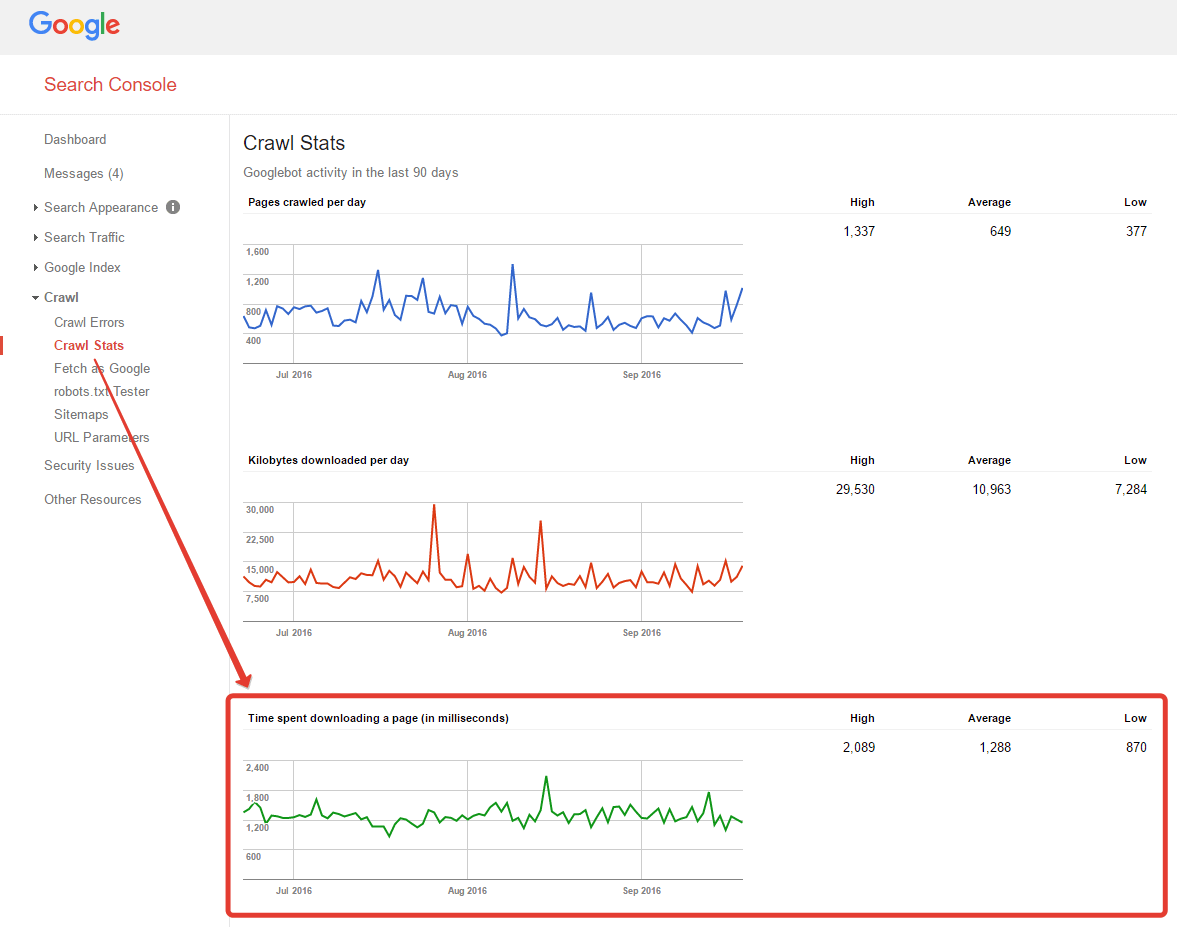
Task: Click the Google logo
Action: point(74,25)
